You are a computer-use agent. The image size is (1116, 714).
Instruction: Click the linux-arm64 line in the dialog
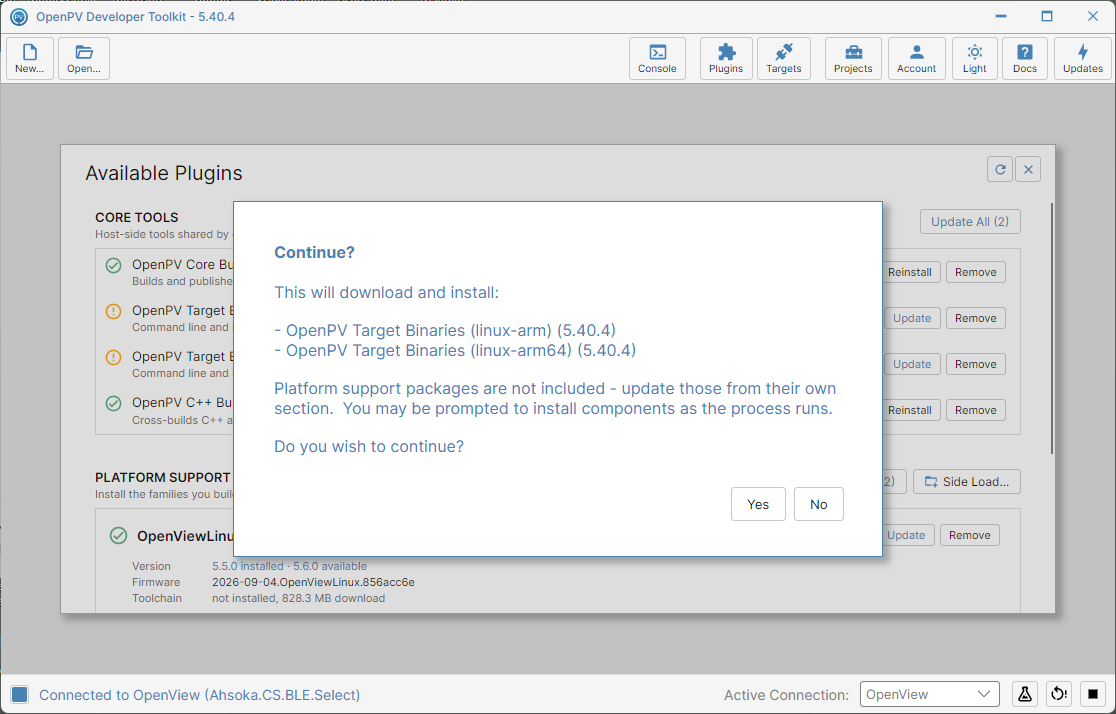click(x=456, y=350)
